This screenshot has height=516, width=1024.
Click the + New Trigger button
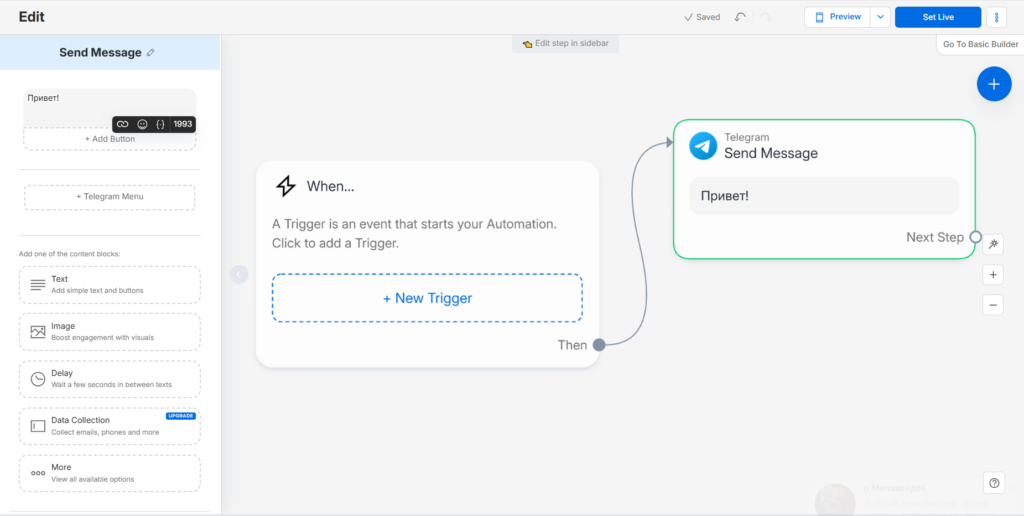coord(427,298)
